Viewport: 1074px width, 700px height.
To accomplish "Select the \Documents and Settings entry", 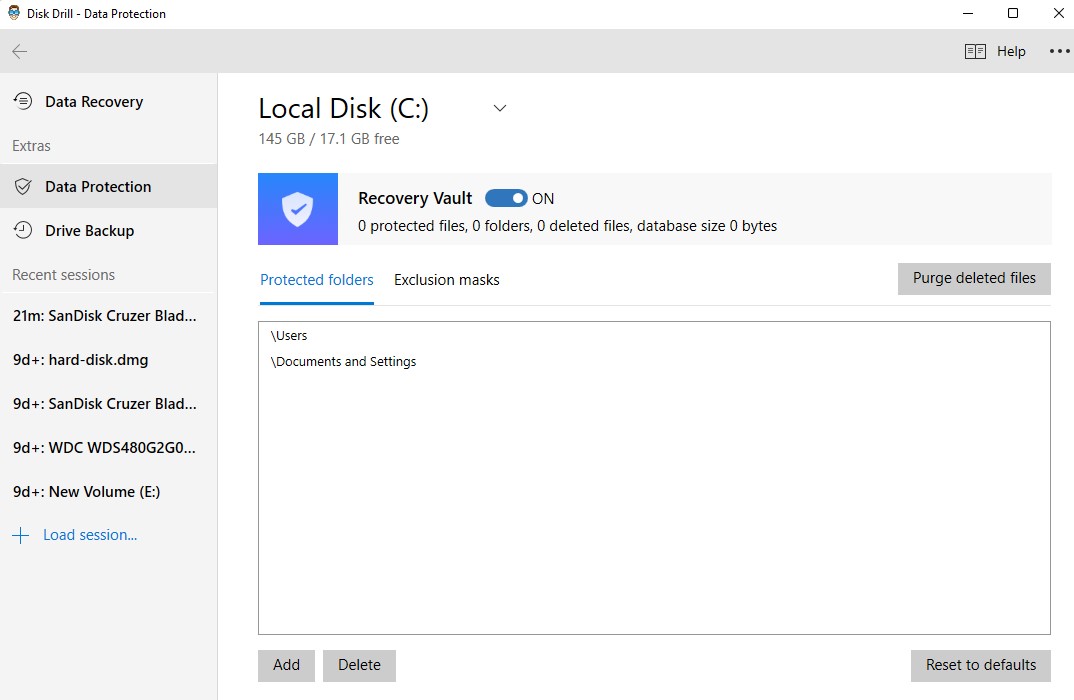I will click(654, 362).
